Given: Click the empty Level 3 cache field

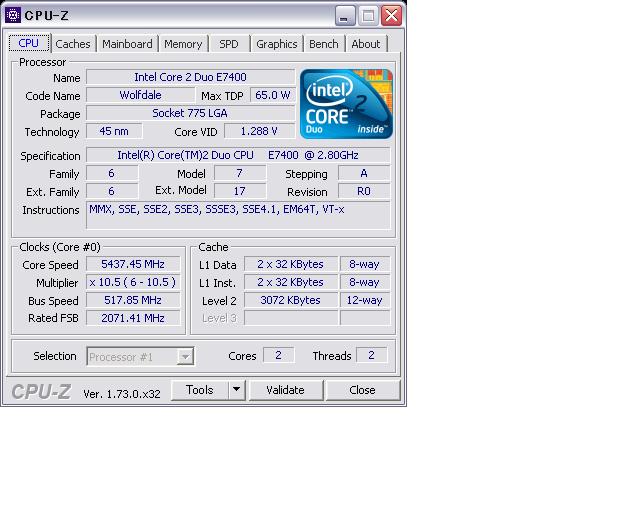Looking at the screenshot, I should tap(291, 318).
